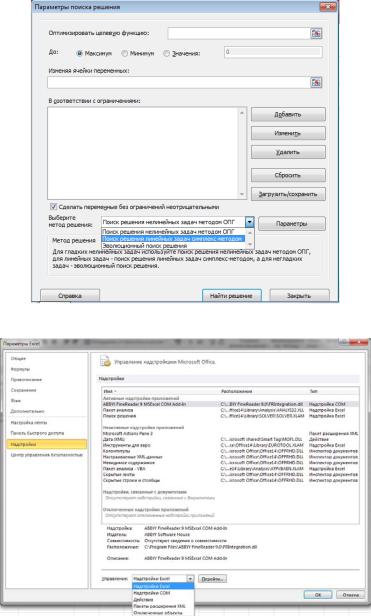The image size is (371, 616).
Task: Click the add-ins management header icon
Action: [x=105, y=361]
